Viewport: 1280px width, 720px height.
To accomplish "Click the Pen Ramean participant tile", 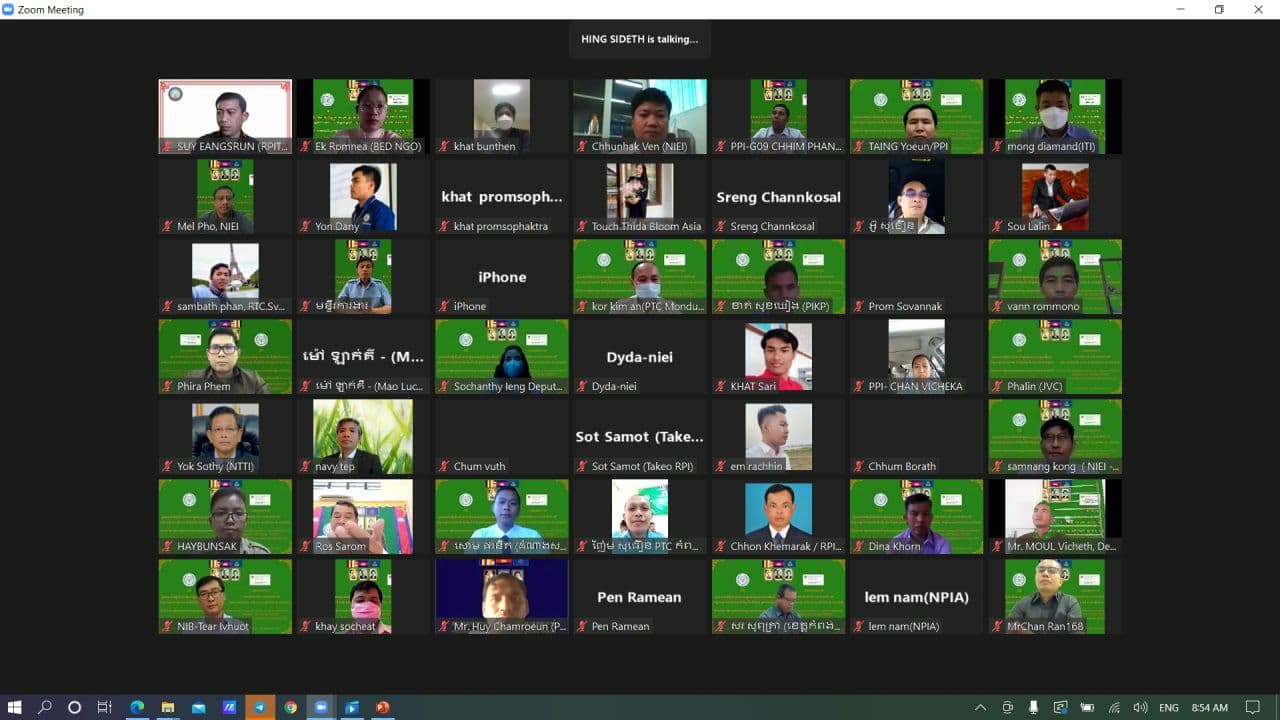I will tap(640, 597).
